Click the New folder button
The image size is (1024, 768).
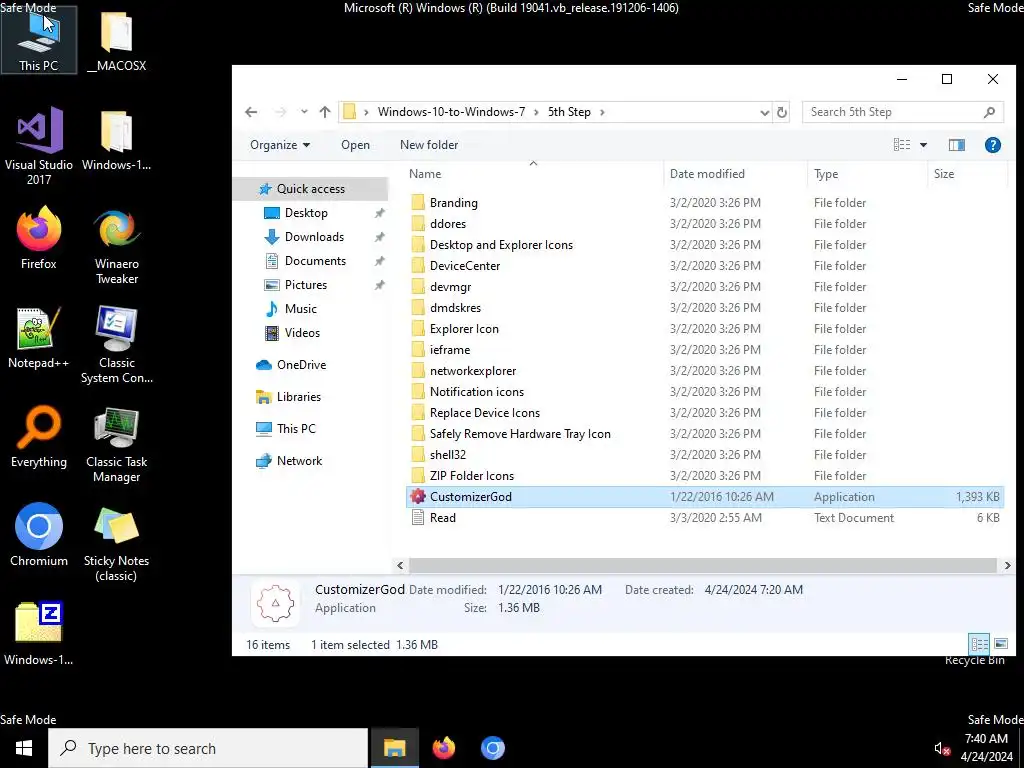click(429, 145)
